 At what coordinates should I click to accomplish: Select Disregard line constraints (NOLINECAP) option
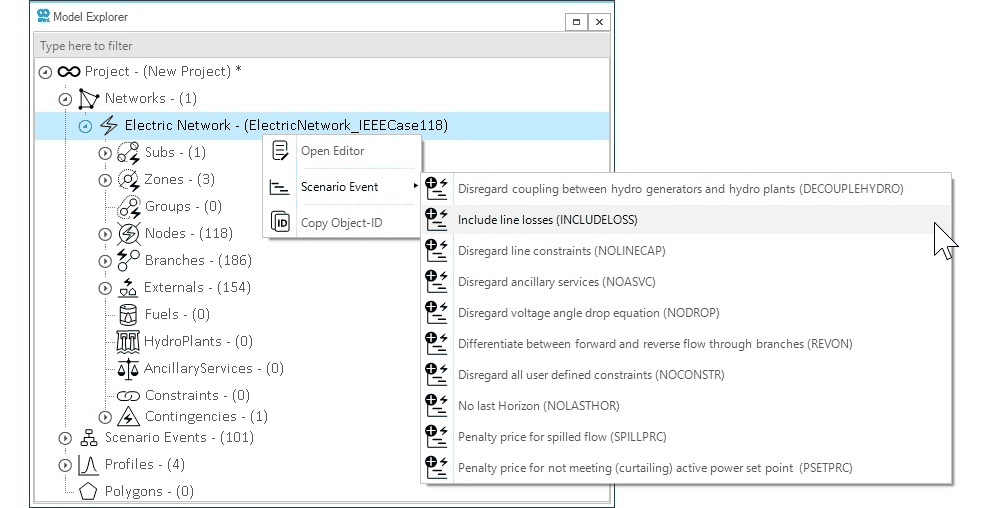(x=561, y=251)
